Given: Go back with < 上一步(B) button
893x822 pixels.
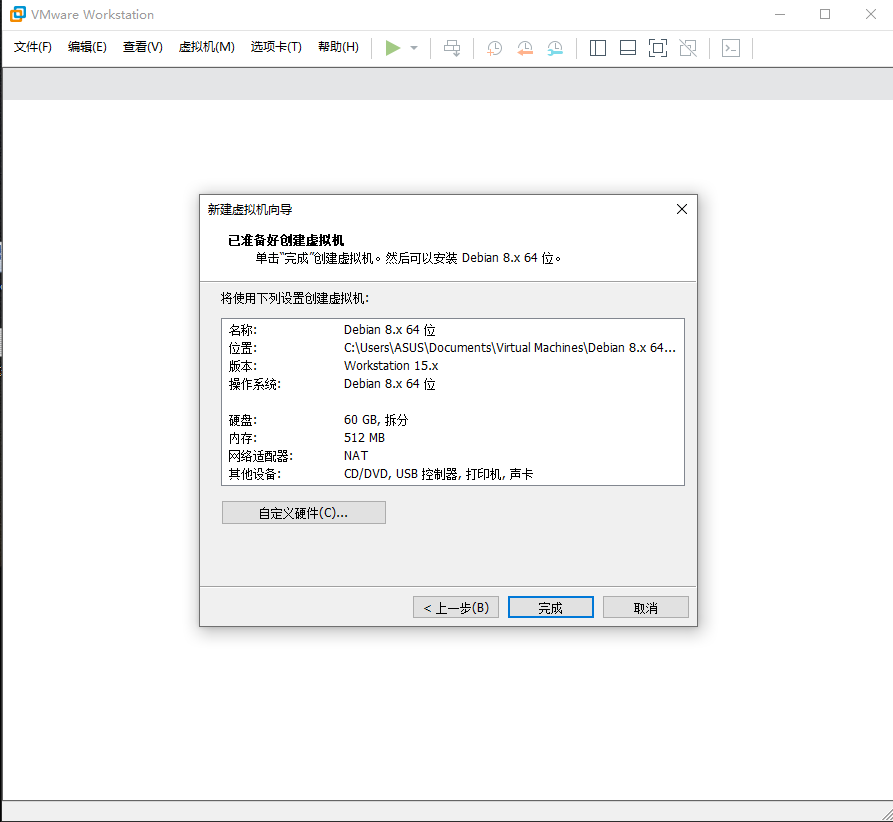Looking at the screenshot, I should coord(456,607).
